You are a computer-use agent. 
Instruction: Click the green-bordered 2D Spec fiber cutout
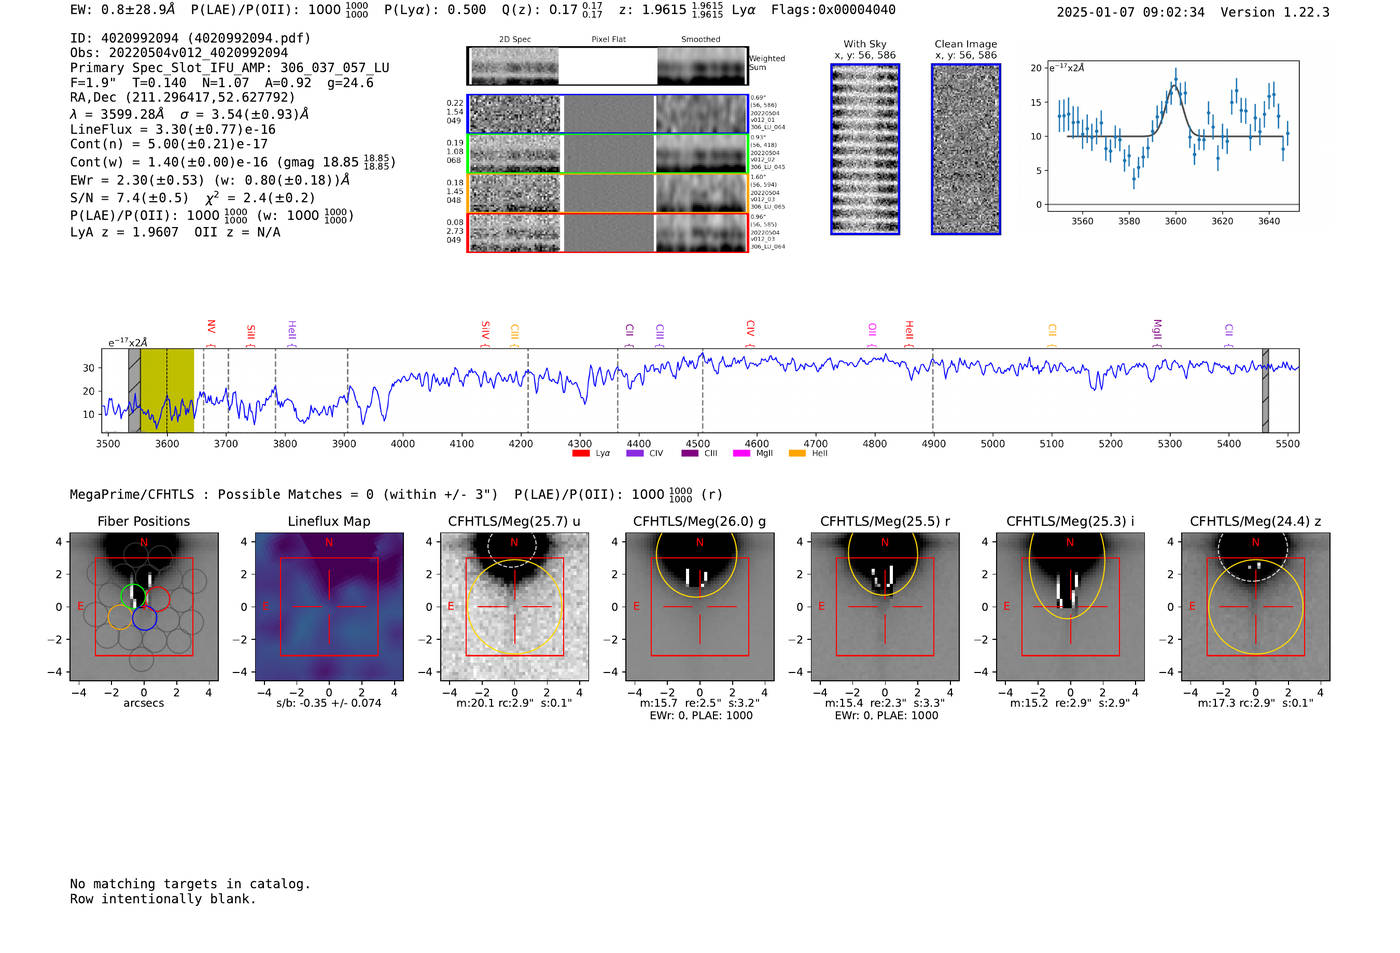tap(515, 154)
